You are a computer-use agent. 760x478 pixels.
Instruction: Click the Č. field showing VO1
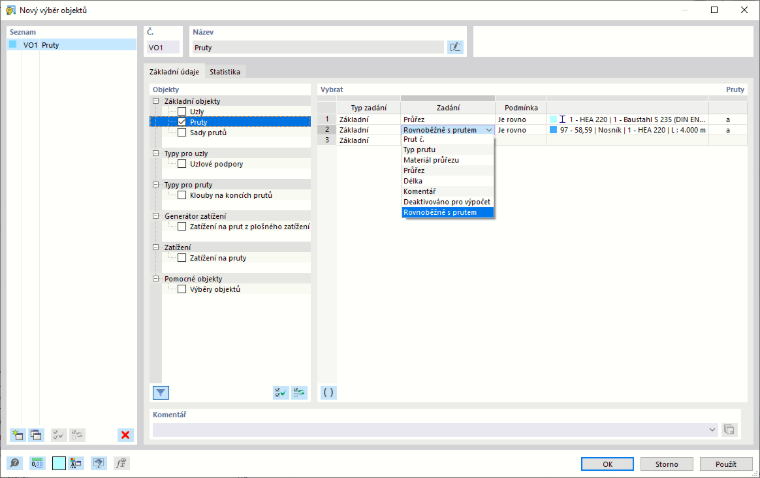(163, 48)
